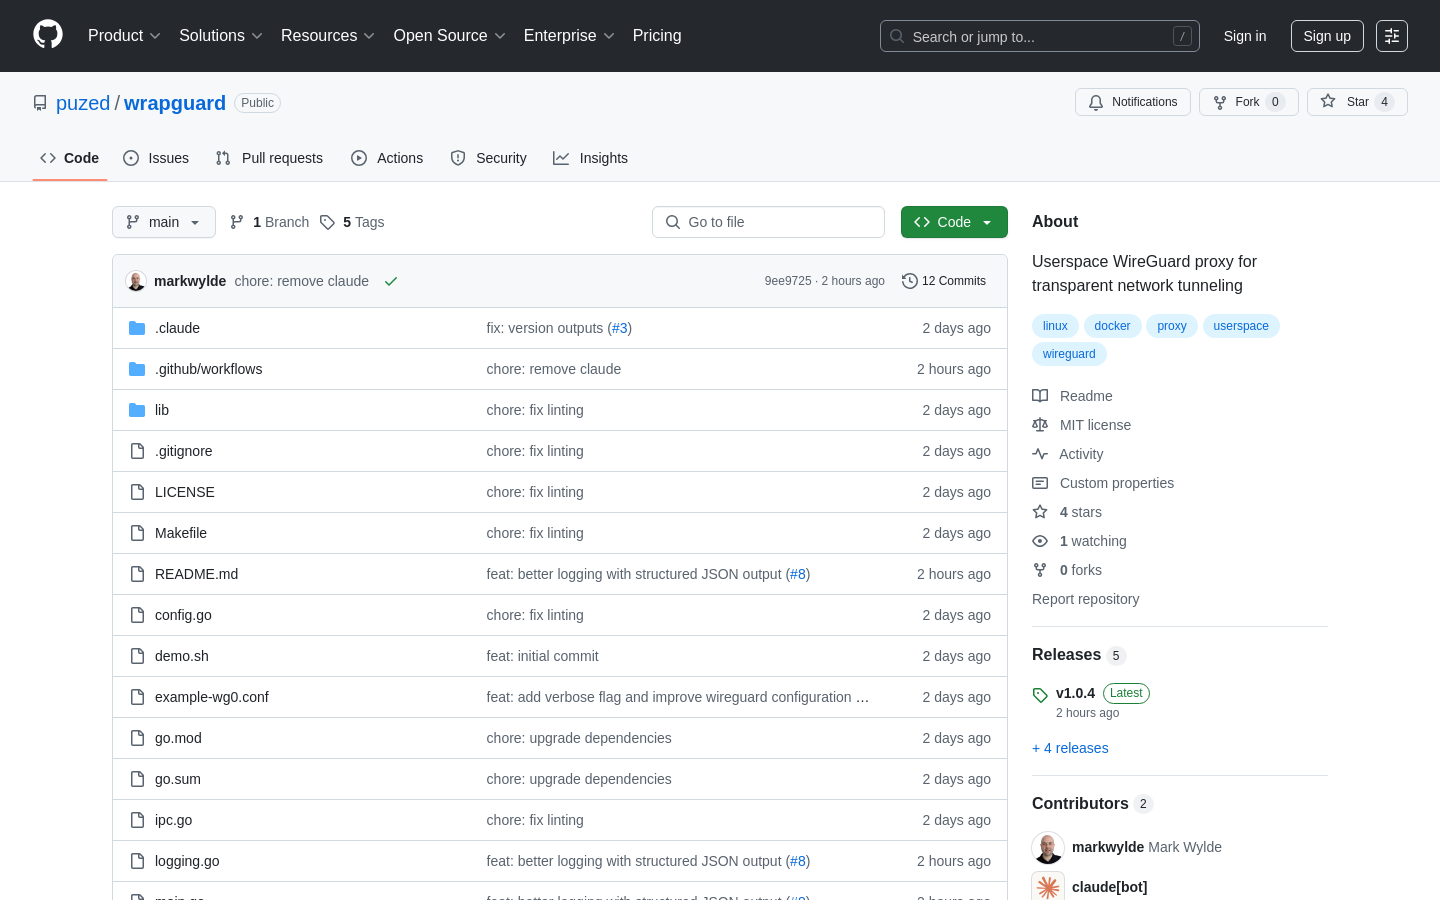Click the forks icon in About
1440x900 pixels.
(x=1040, y=570)
